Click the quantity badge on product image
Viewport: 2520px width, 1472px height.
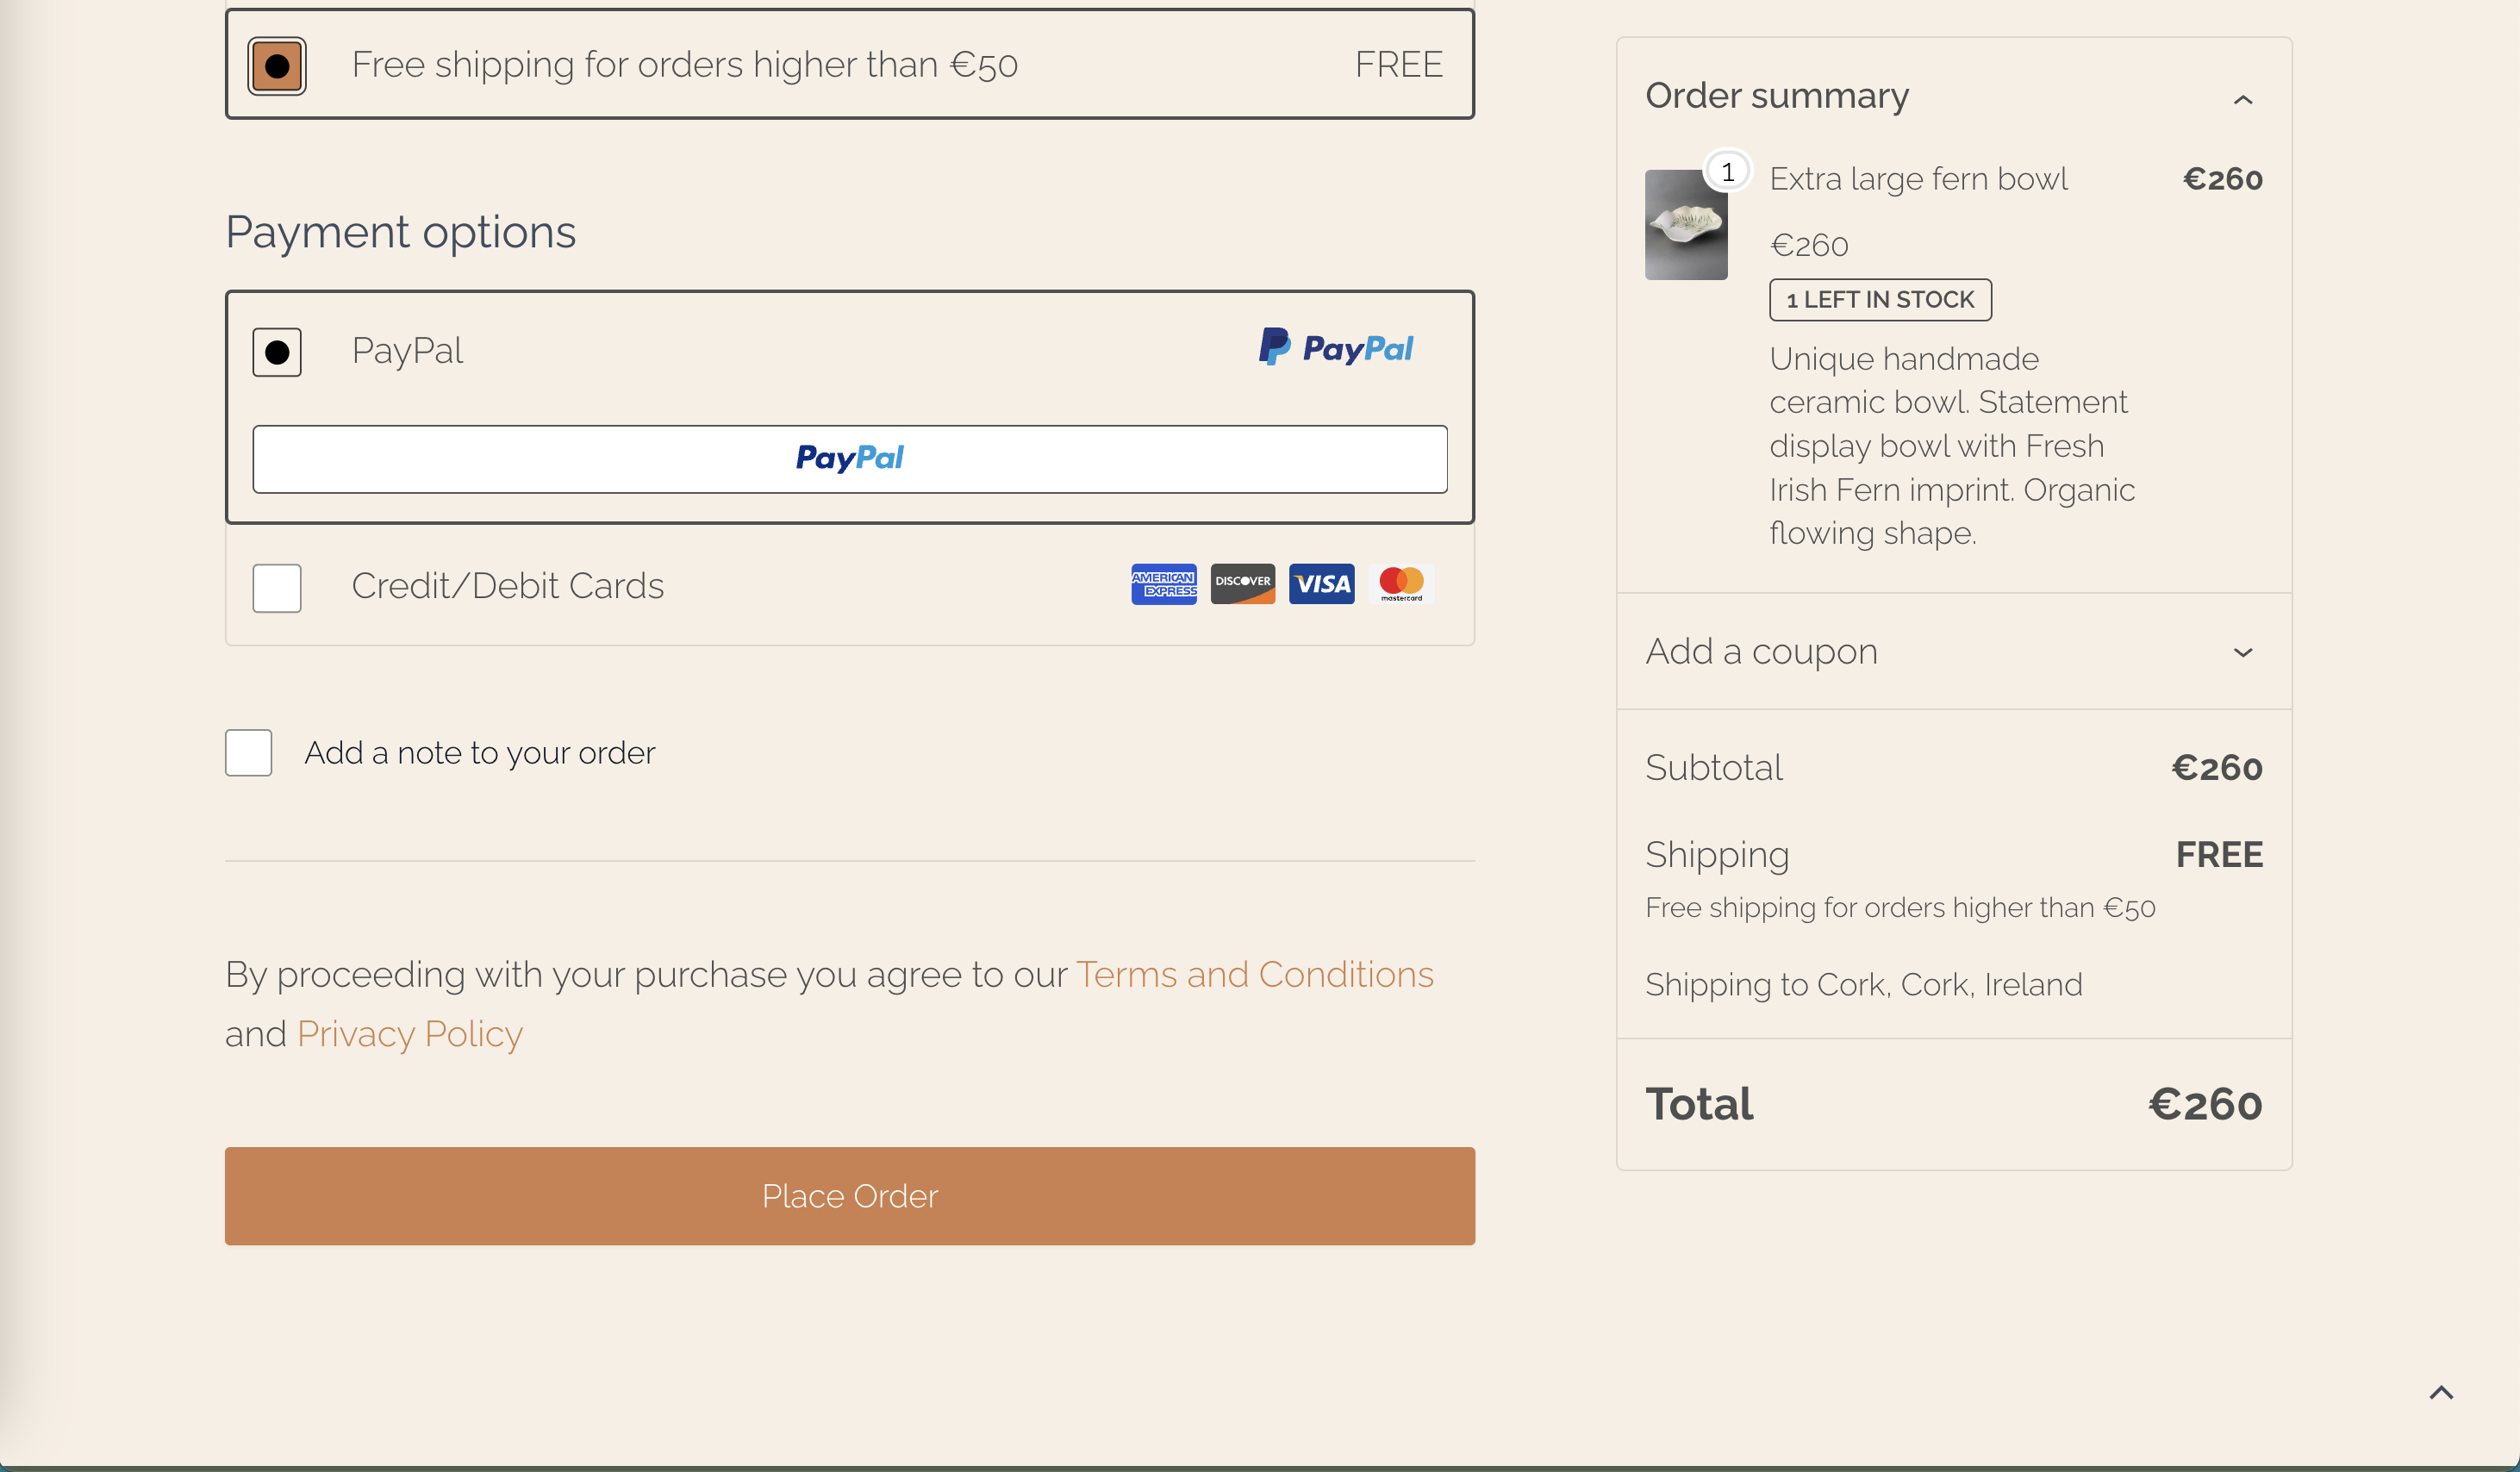(1727, 172)
